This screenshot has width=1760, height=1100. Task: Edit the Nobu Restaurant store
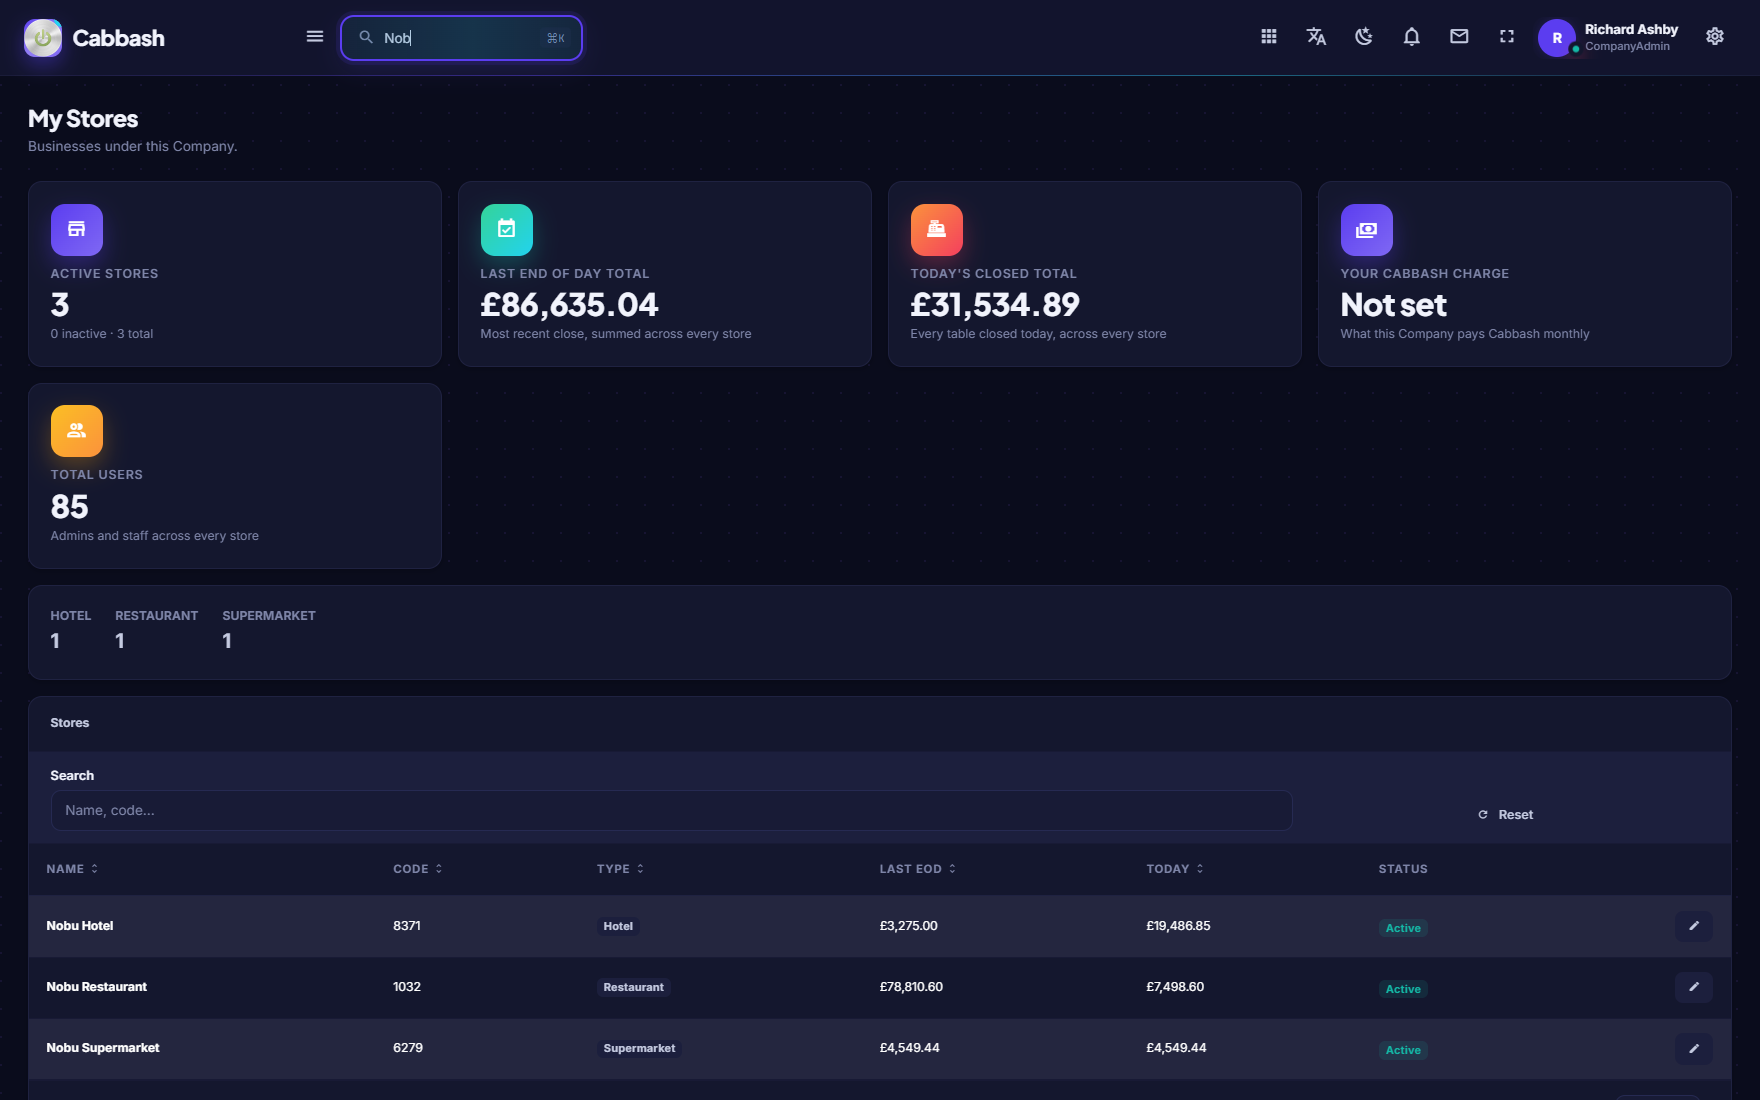[1694, 987]
